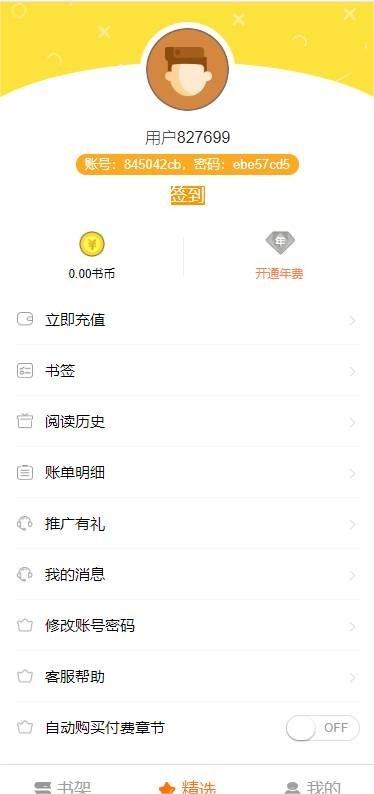
Task: Click the yellow coin 书币 icon
Action: click(x=92, y=245)
